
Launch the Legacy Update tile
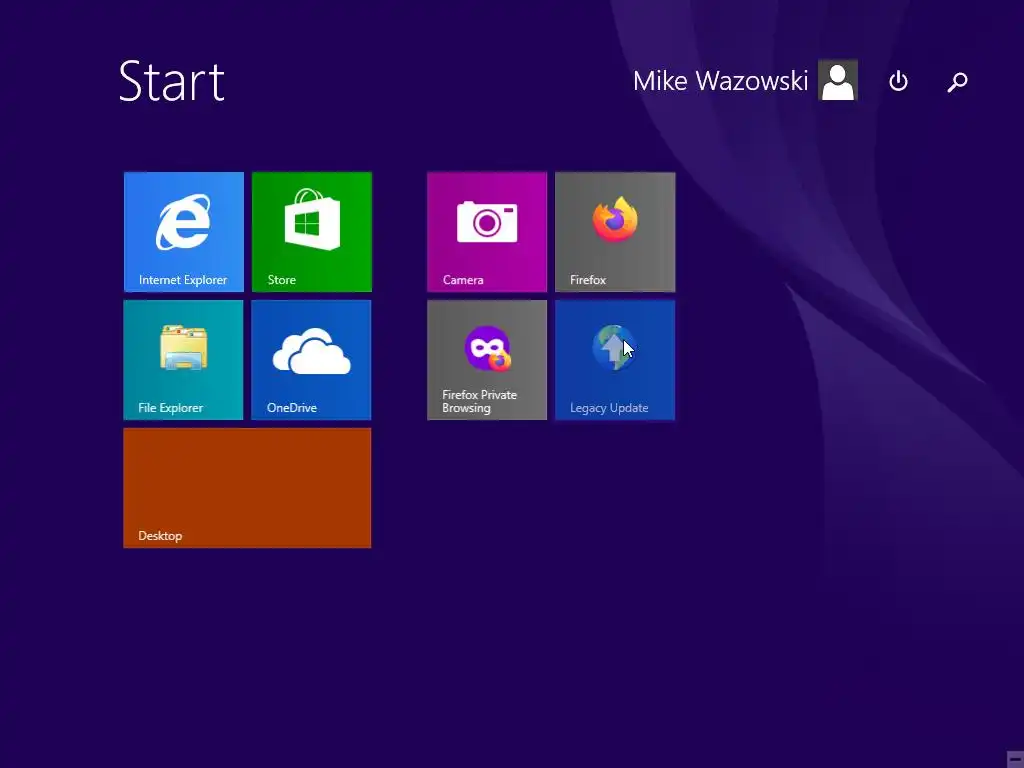point(615,360)
